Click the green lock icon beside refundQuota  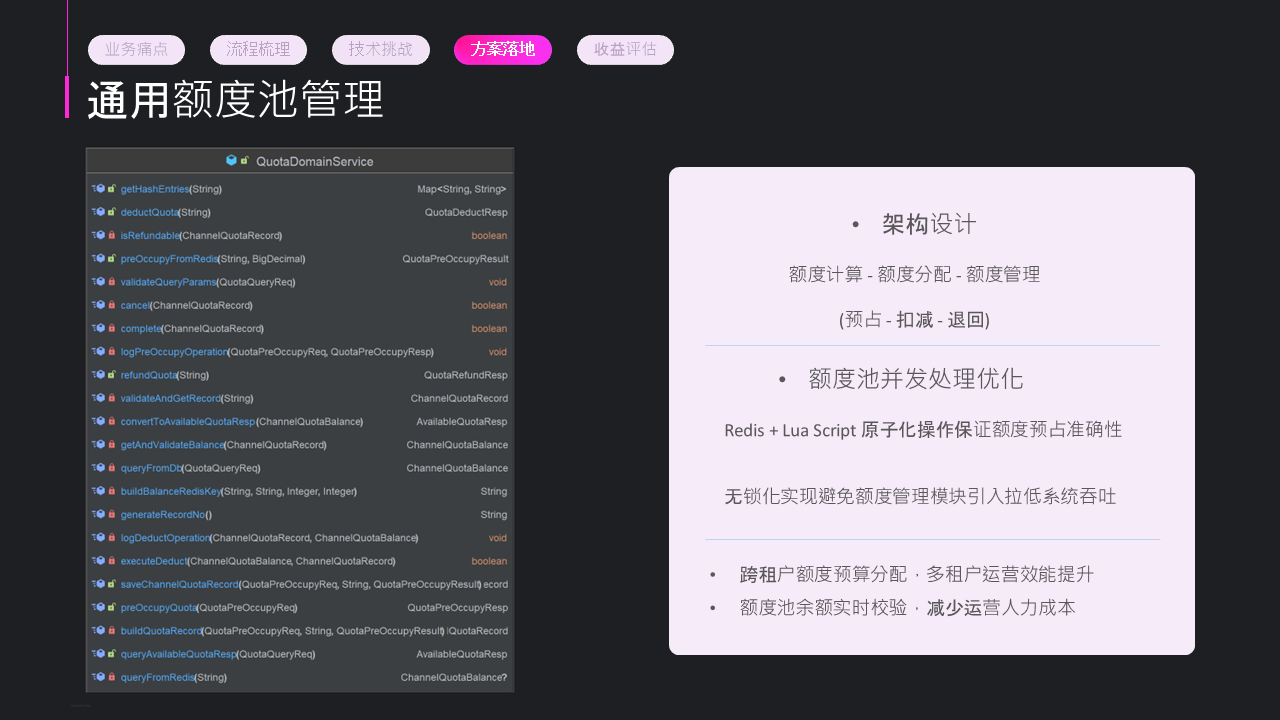(x=112, y=375)
